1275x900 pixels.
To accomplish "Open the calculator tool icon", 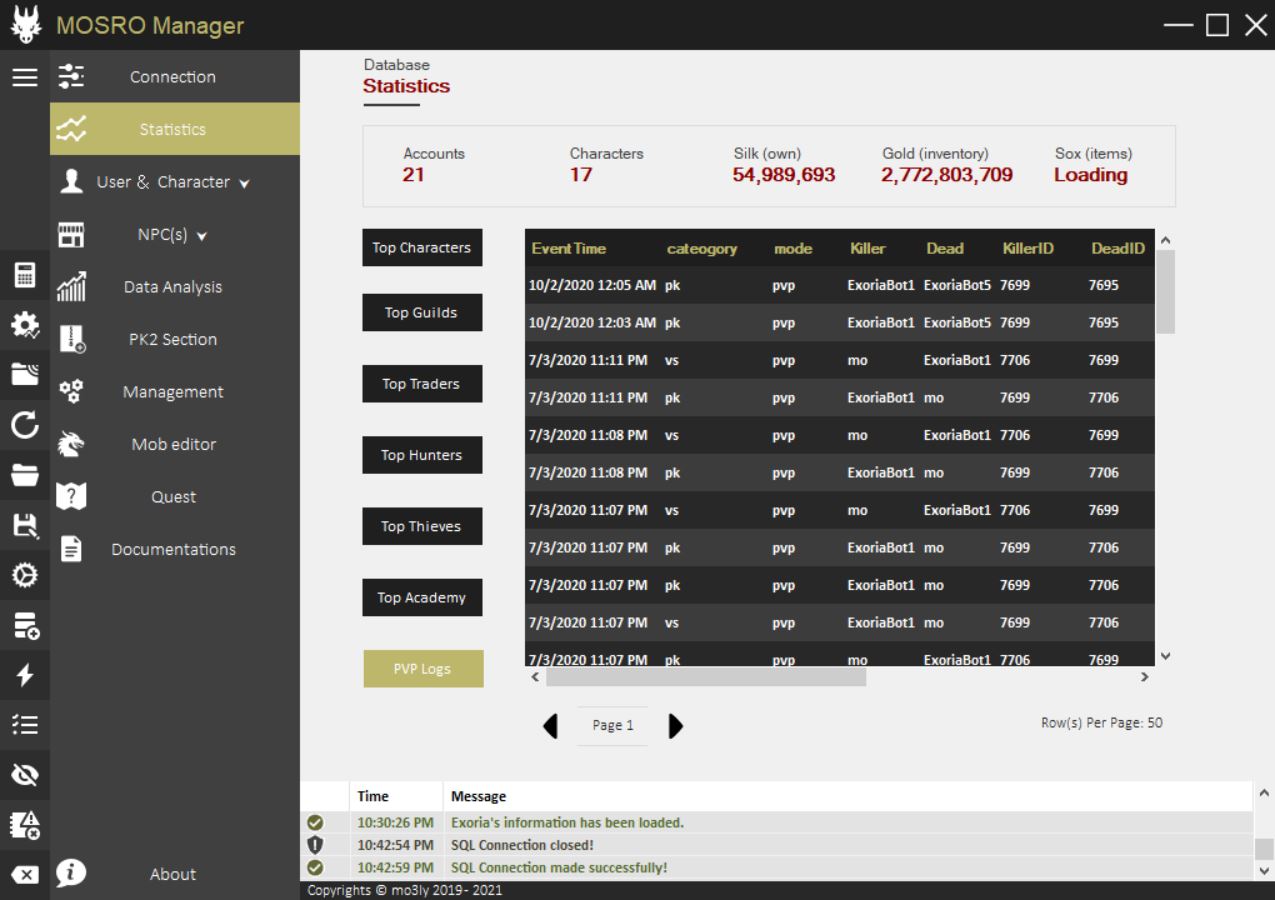I will pos(24,275).
